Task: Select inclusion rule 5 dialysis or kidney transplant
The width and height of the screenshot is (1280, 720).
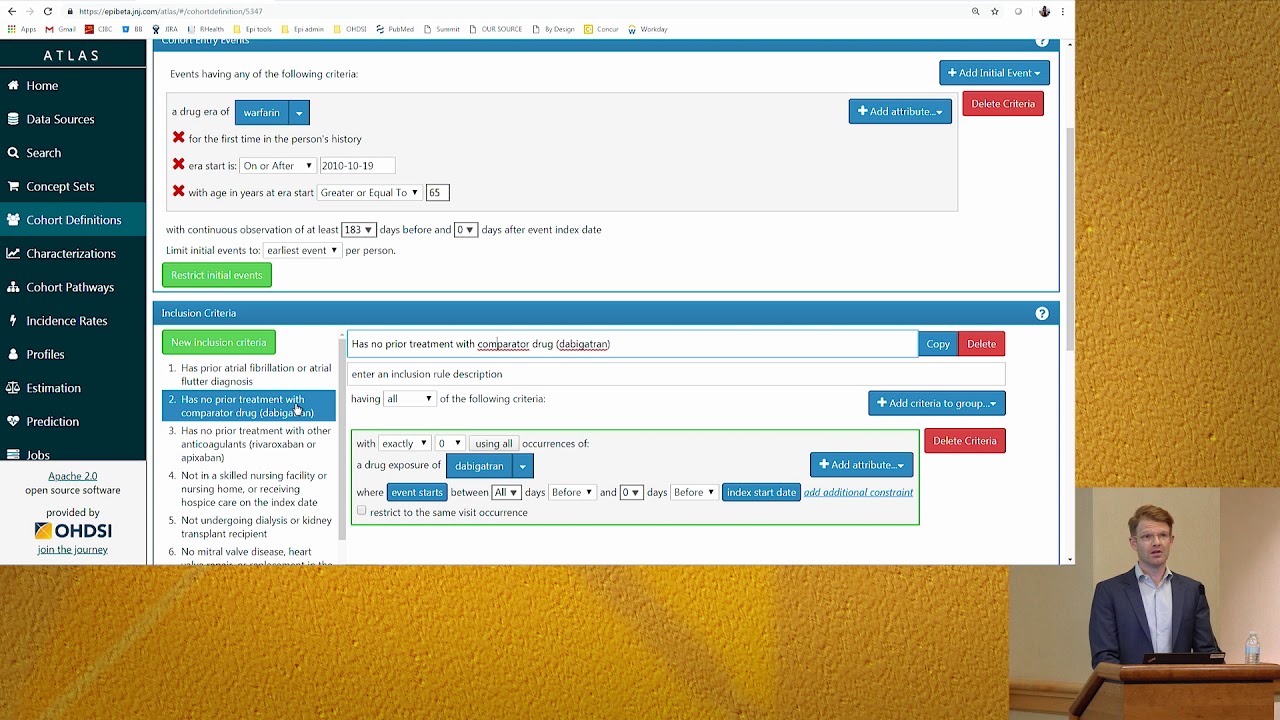Action: [x=249, y=527]
